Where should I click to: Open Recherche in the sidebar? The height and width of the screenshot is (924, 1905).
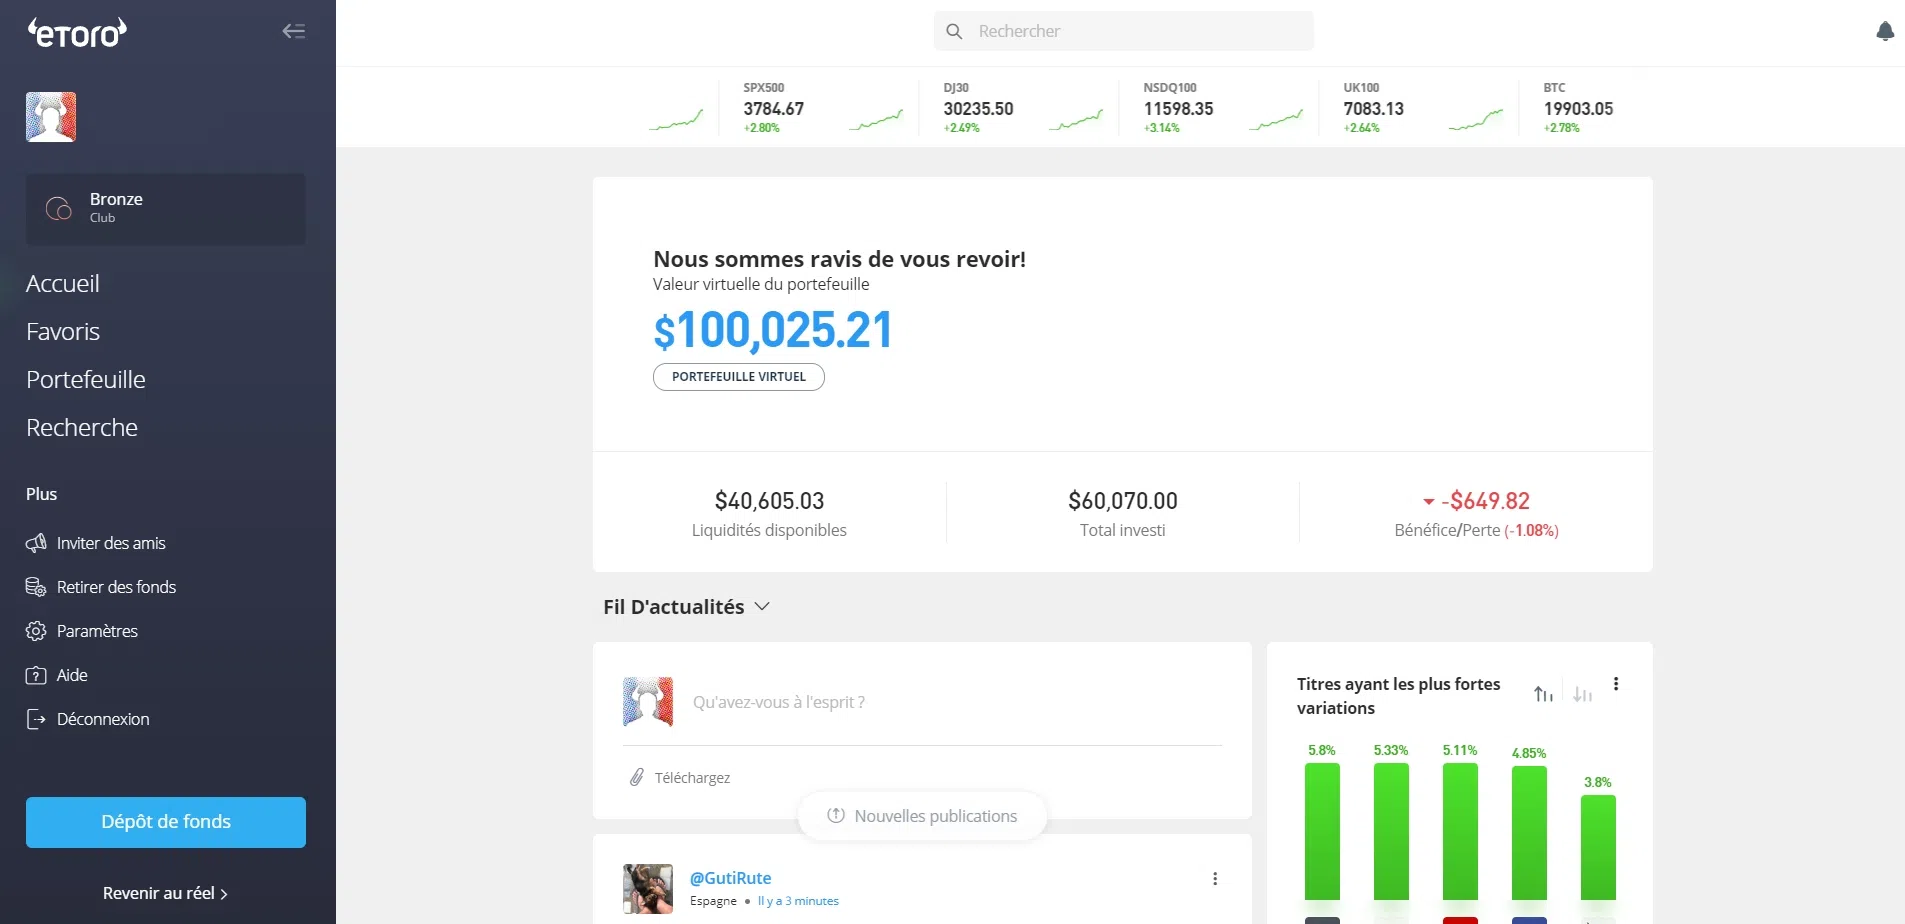click(x=82, y=428)
